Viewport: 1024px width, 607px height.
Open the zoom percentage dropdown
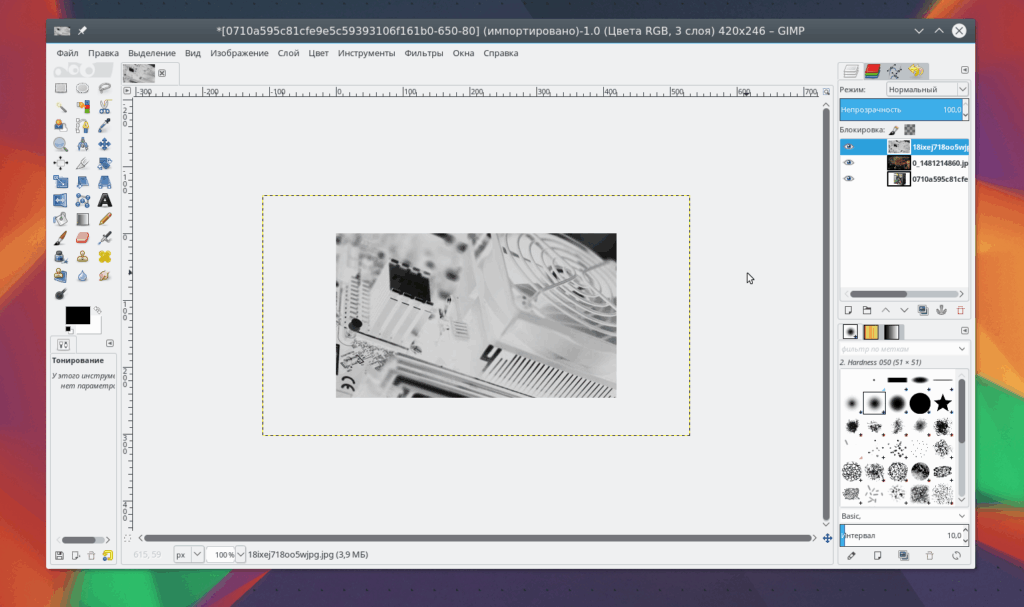[x=240, y=555]
